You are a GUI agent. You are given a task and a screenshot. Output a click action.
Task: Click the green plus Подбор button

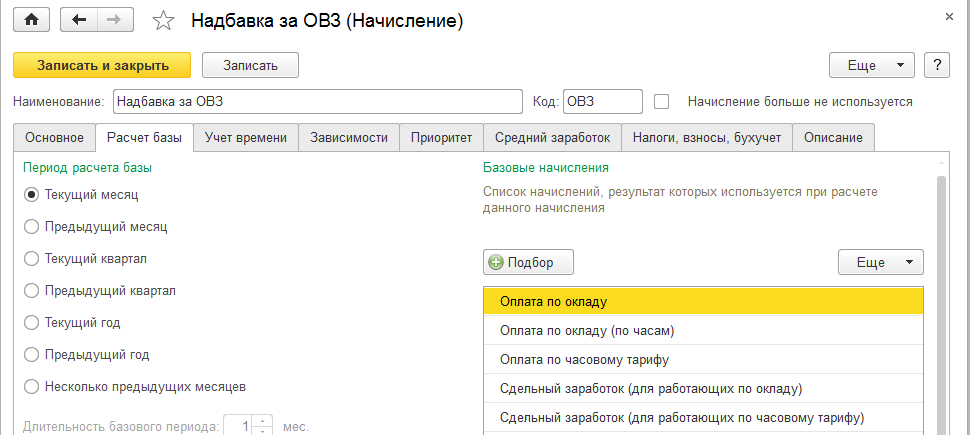528,262
